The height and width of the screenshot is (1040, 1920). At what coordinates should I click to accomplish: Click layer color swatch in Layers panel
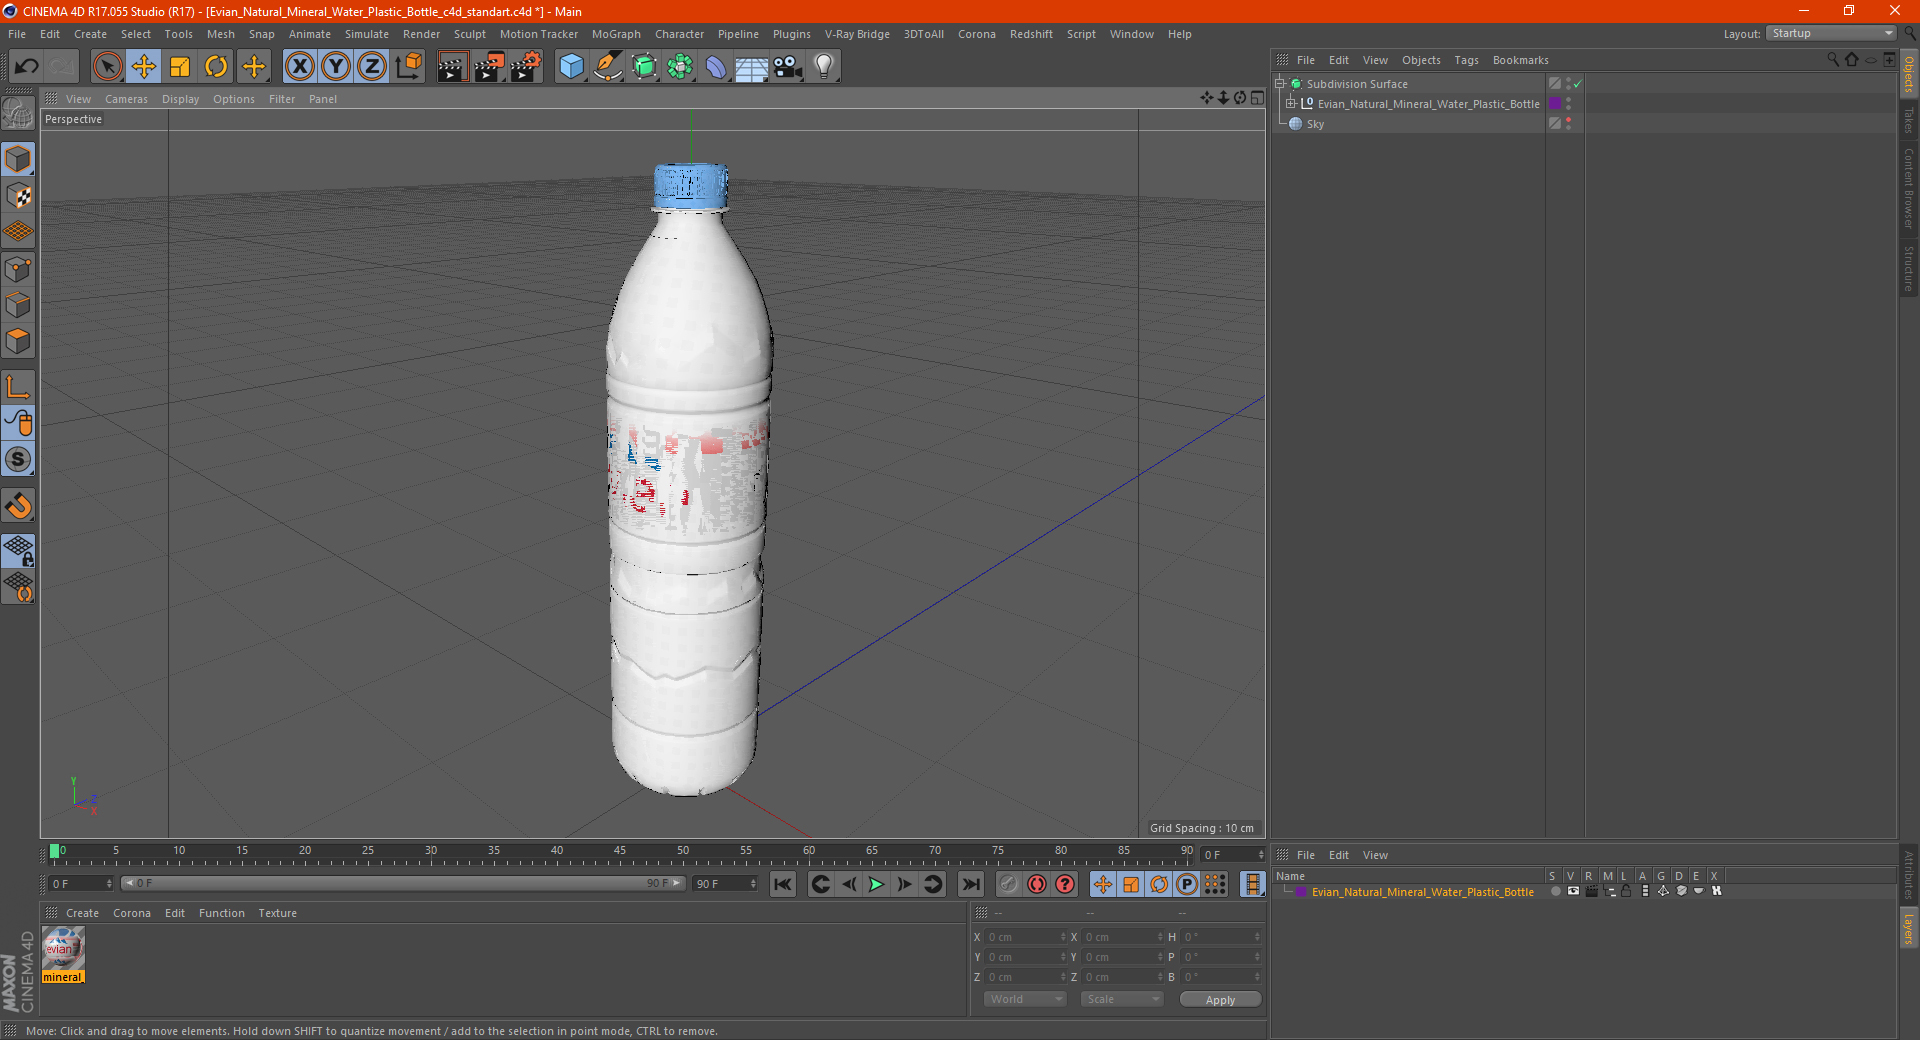[1300, 892]
